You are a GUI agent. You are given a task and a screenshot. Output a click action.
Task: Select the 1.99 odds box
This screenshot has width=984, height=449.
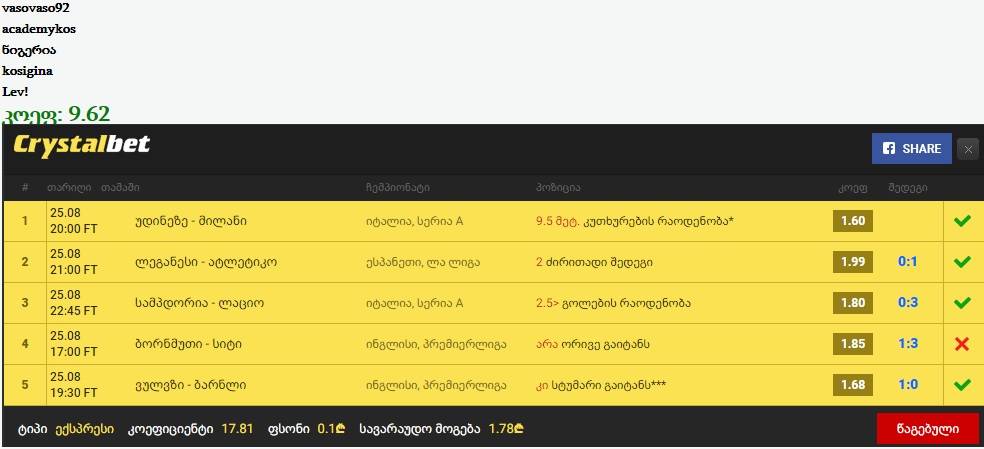coord(853,262)
